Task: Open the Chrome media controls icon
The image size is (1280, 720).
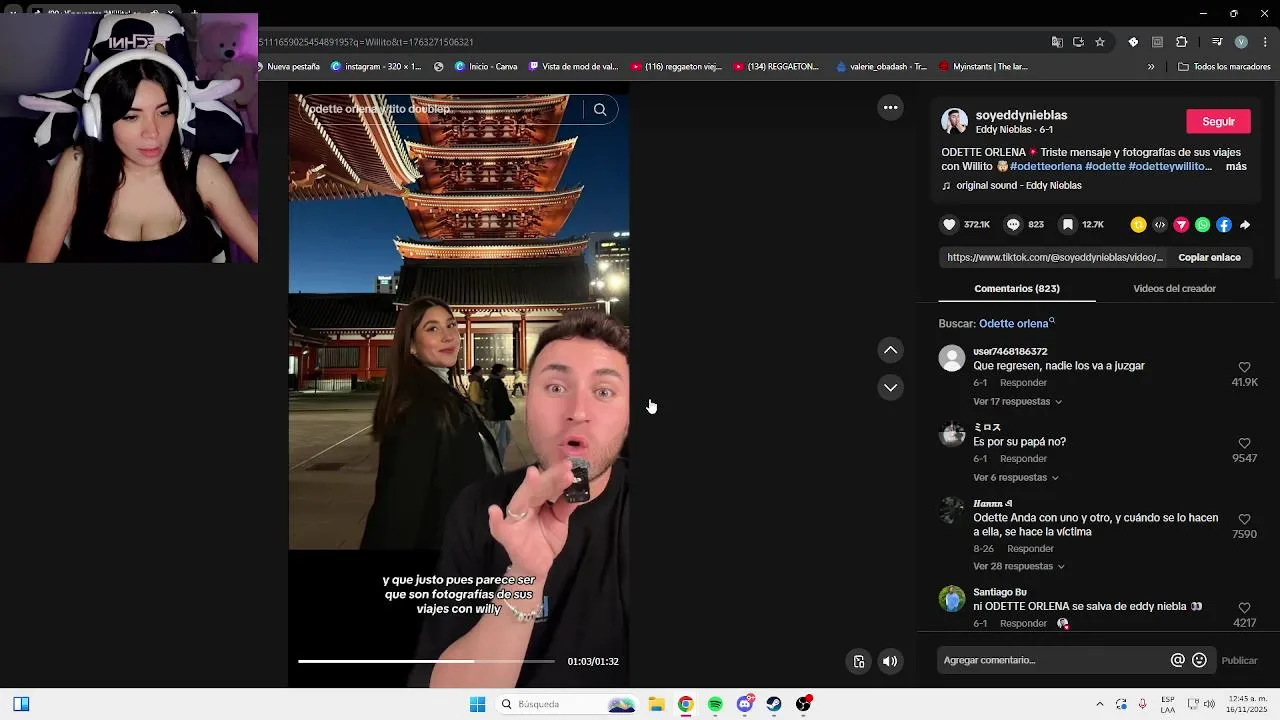Action: point(1217,42)
